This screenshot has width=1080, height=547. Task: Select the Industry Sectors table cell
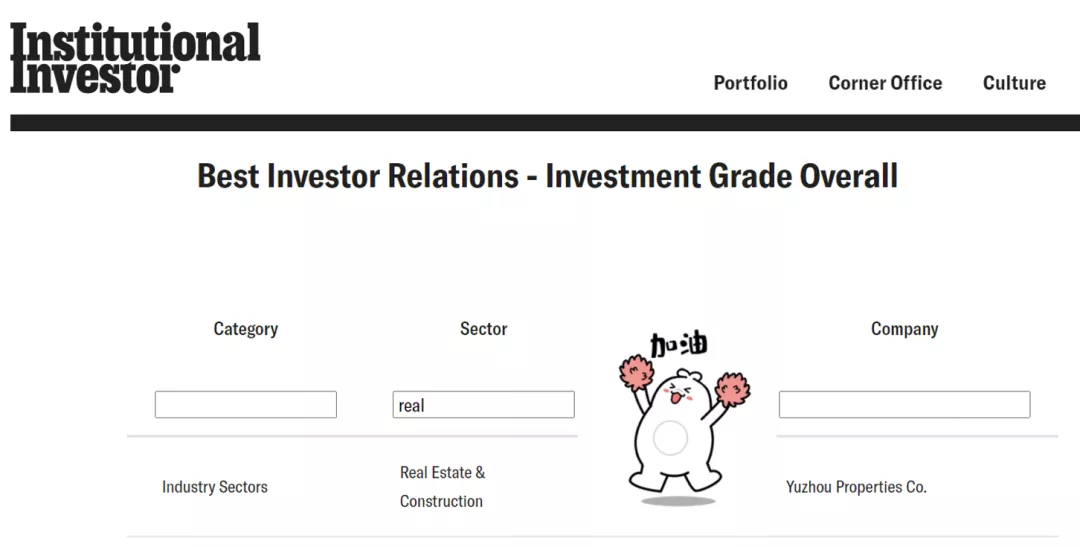tap(215, 487)
